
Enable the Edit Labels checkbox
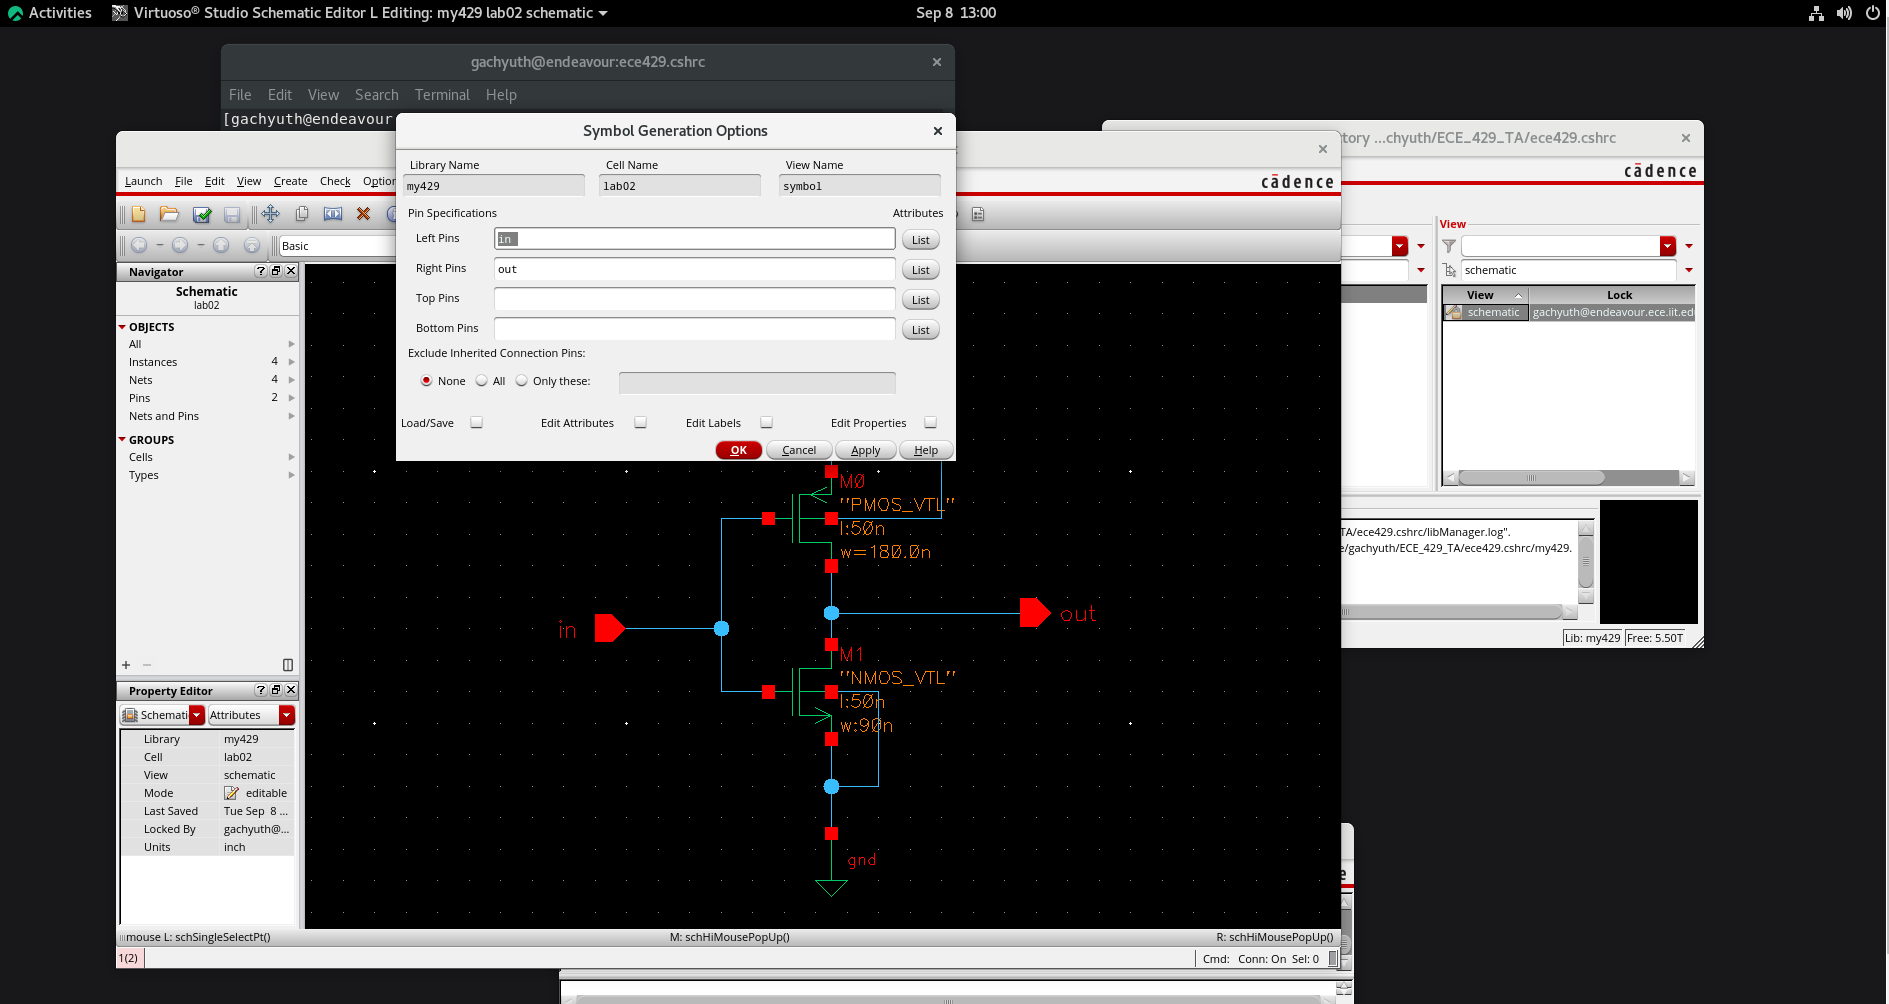766,423
